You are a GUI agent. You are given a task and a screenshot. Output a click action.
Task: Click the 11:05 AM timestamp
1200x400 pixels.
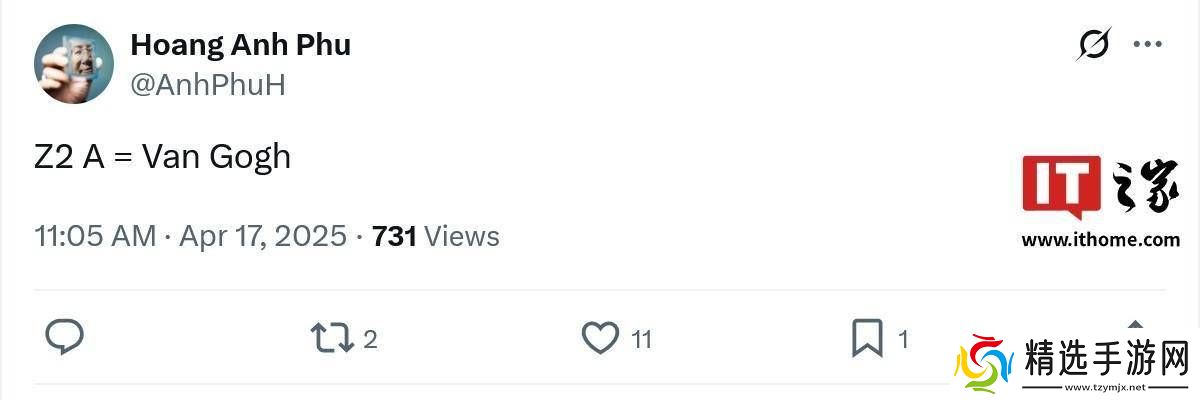tap(95, 237)
